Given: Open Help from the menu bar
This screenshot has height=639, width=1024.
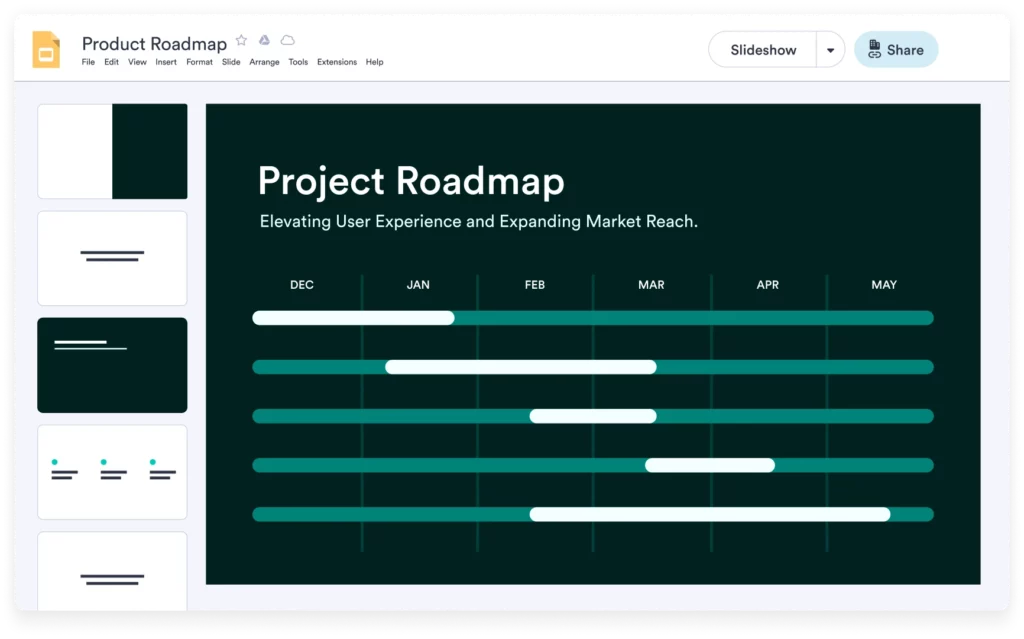Looking at the screenshot, I should (x=375, y=61).
